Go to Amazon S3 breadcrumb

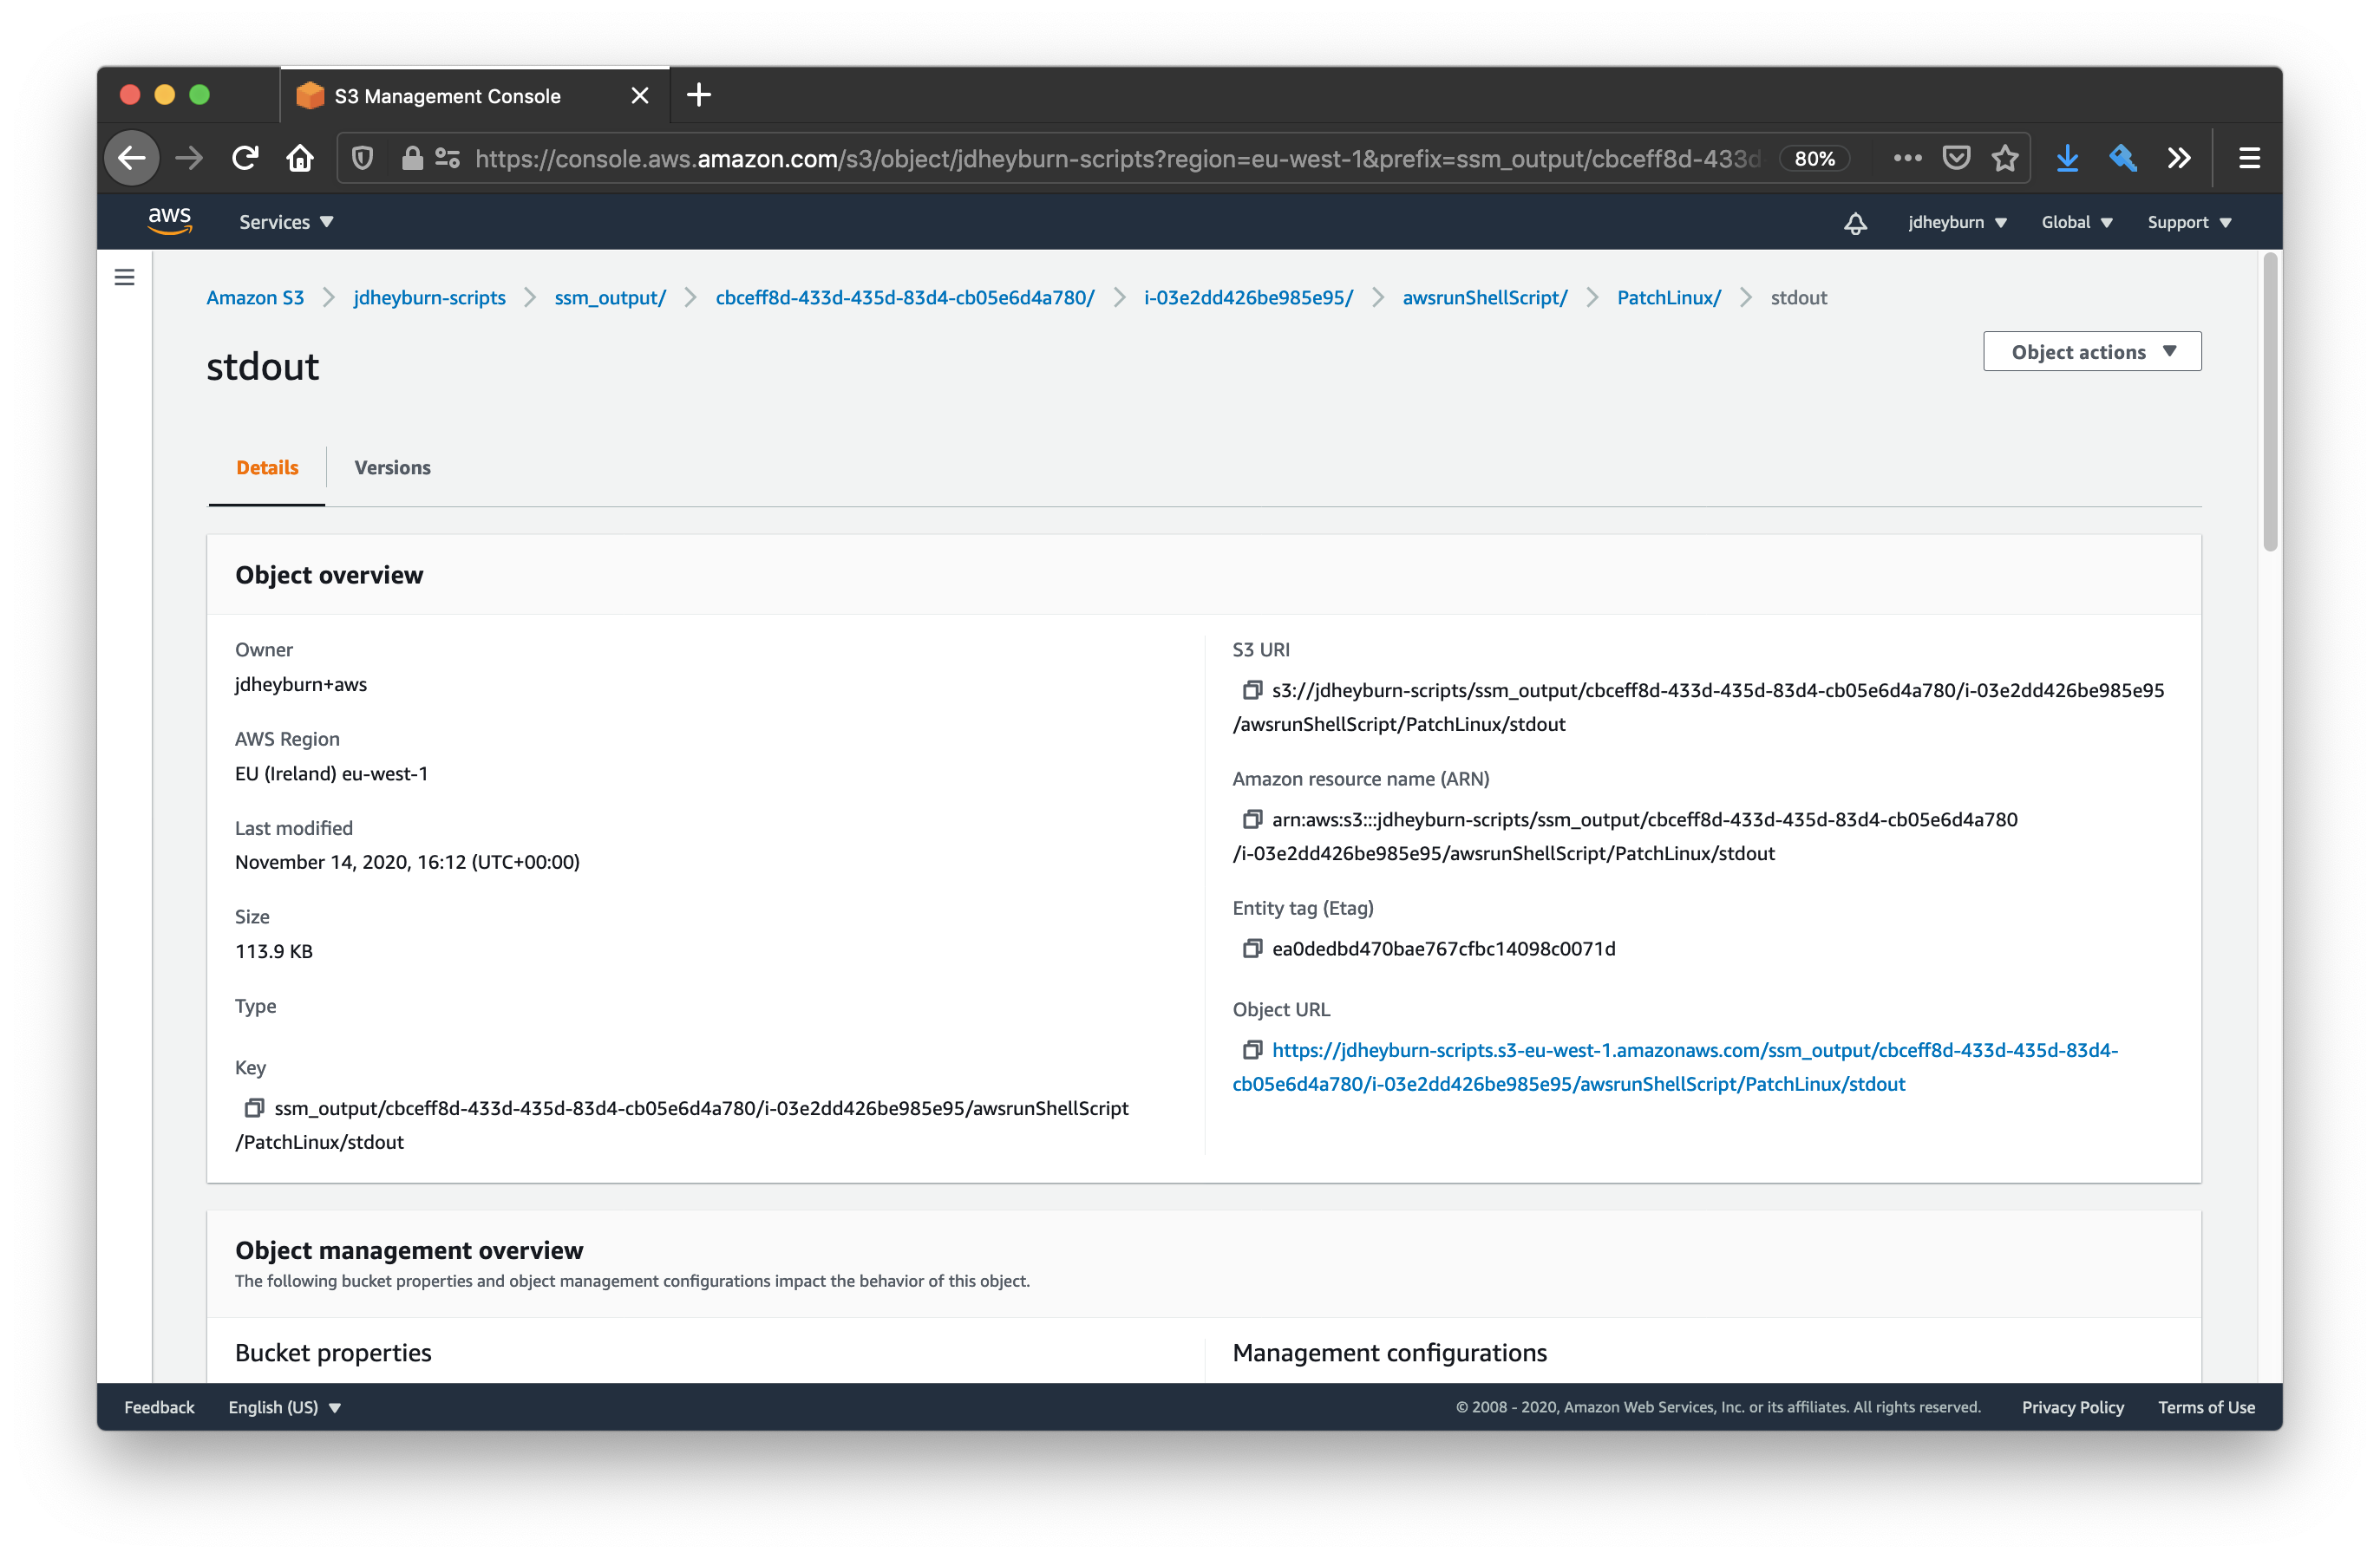point(255,297)
